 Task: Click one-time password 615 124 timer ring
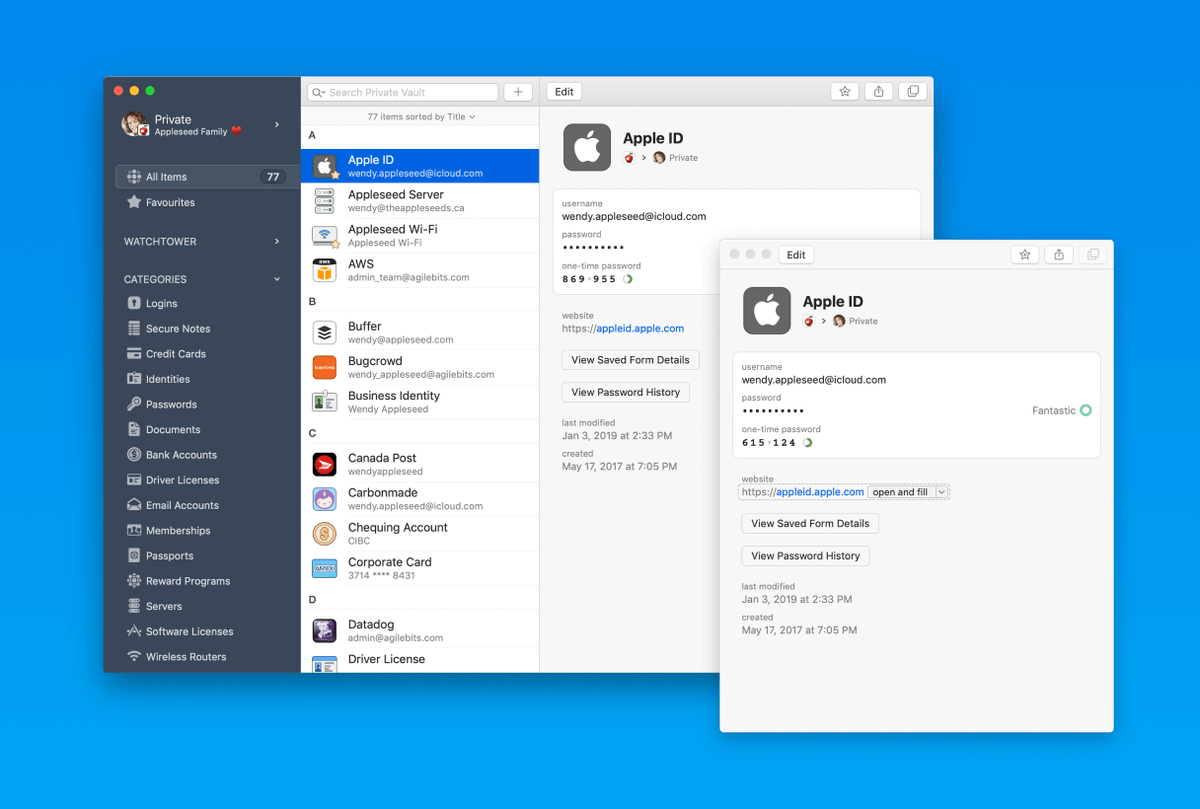[807, 442]
